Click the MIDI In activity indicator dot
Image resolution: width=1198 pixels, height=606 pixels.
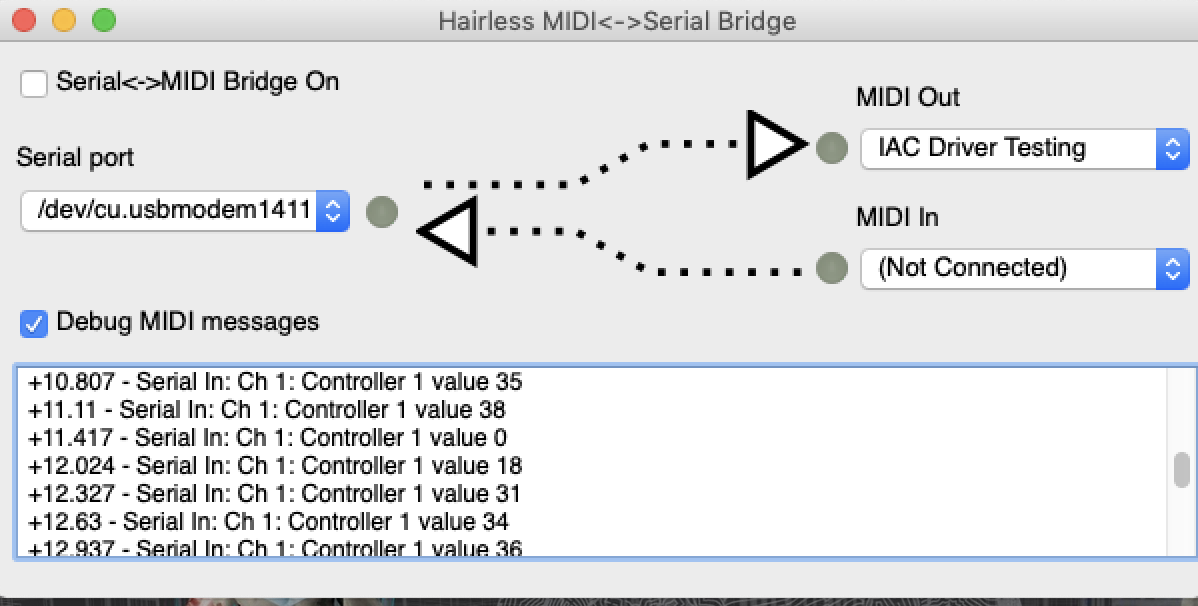[830, 267]
